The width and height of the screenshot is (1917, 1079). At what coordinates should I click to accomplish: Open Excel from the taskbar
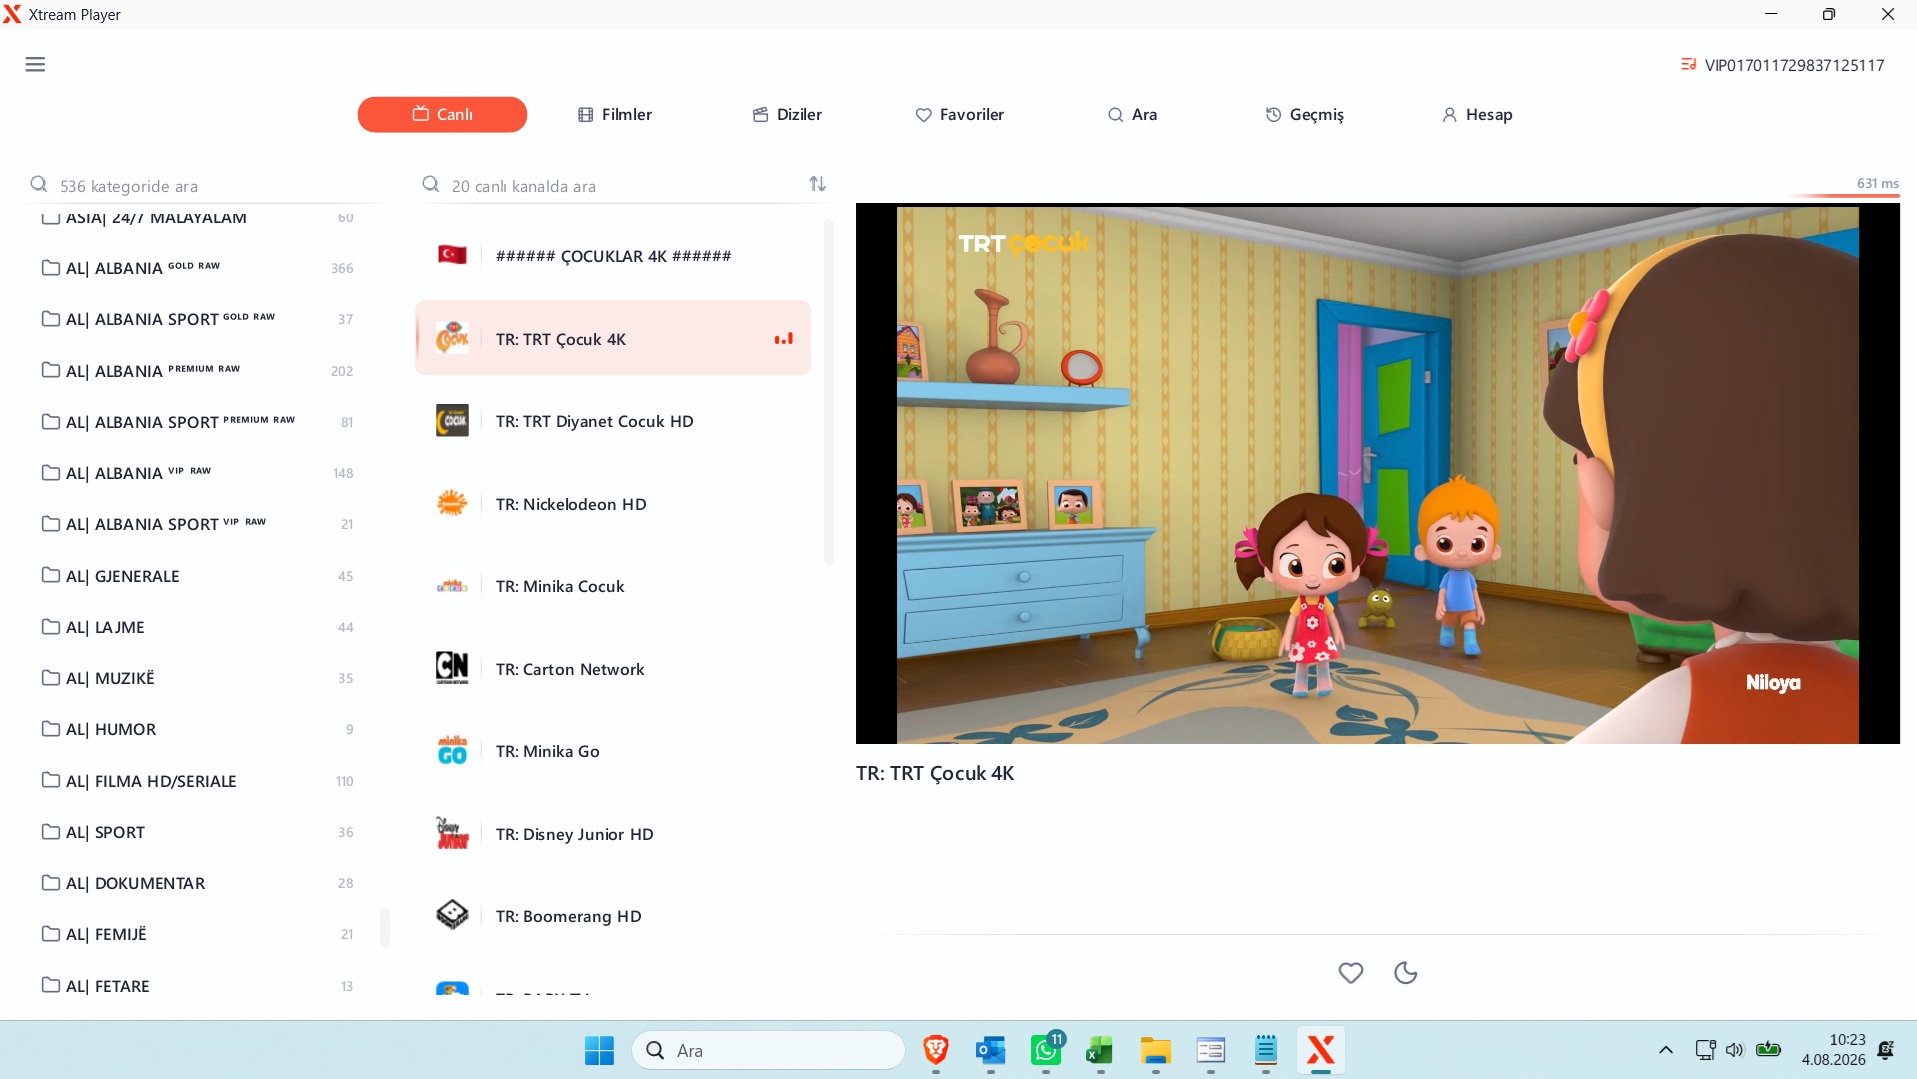click(1100, 1051)
